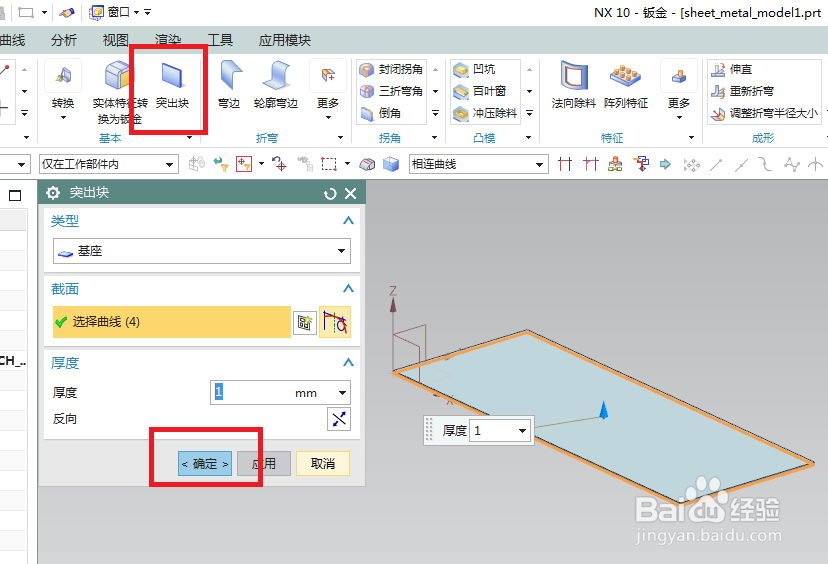Viewport: 828px width, 564px height.
Task: Open the 类型 基座 dropdown
Action: pos(202,251)
